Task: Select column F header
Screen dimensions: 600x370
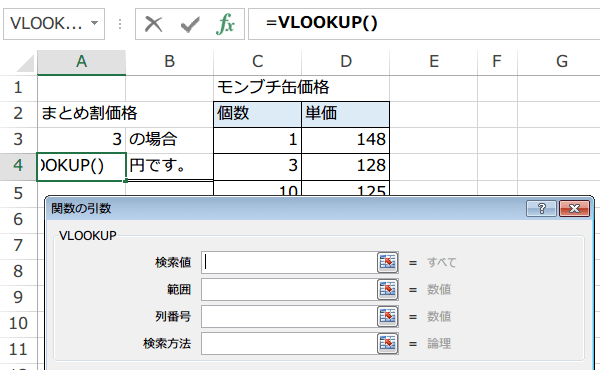Action: point(497,62)
